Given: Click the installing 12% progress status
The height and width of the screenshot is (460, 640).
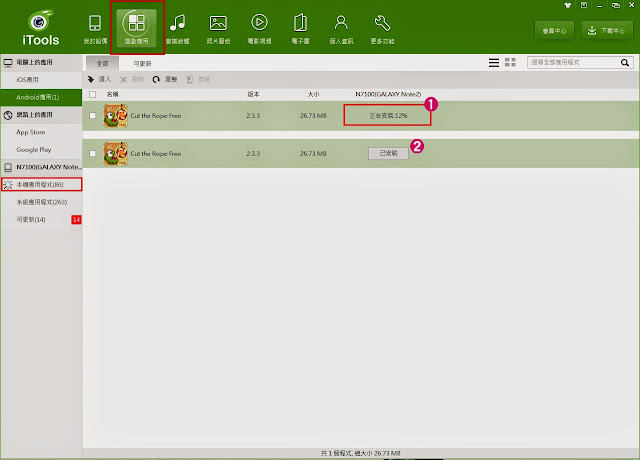Looking at the screenshot, I should tap(388, 116).
